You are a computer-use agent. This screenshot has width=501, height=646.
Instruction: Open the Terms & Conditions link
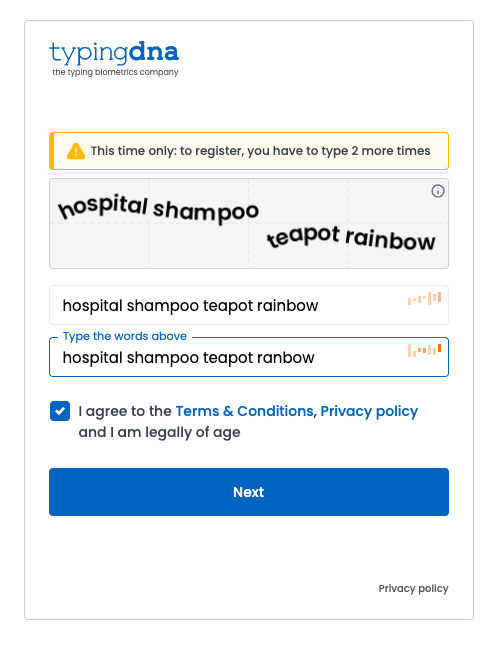click(244, 411)
